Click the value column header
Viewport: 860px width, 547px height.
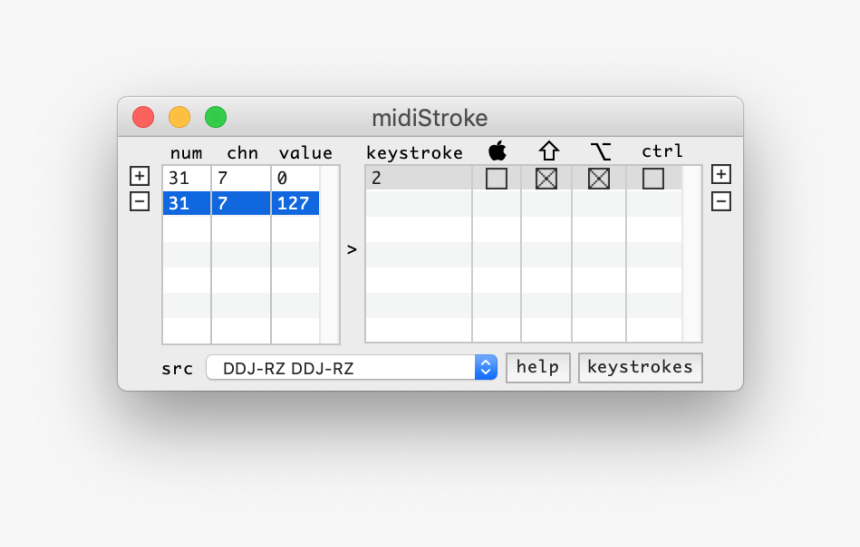305,153
